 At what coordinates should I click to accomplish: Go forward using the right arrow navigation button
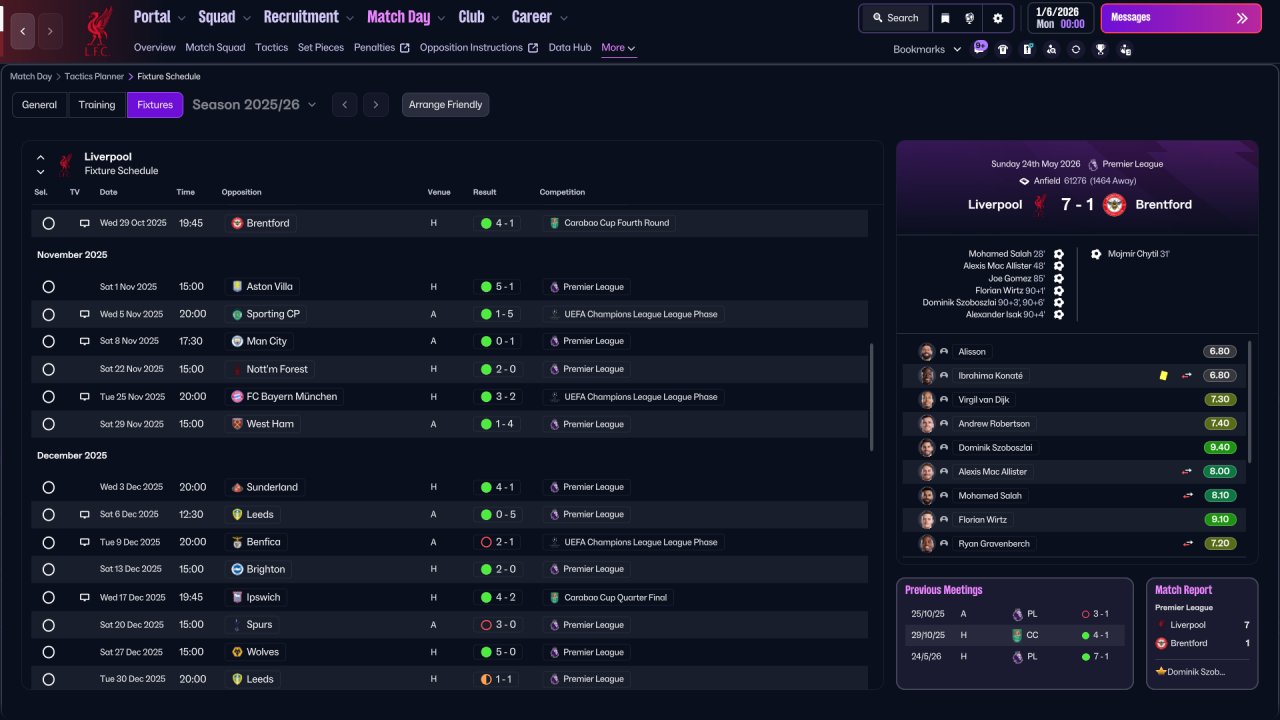pos(50,31)
